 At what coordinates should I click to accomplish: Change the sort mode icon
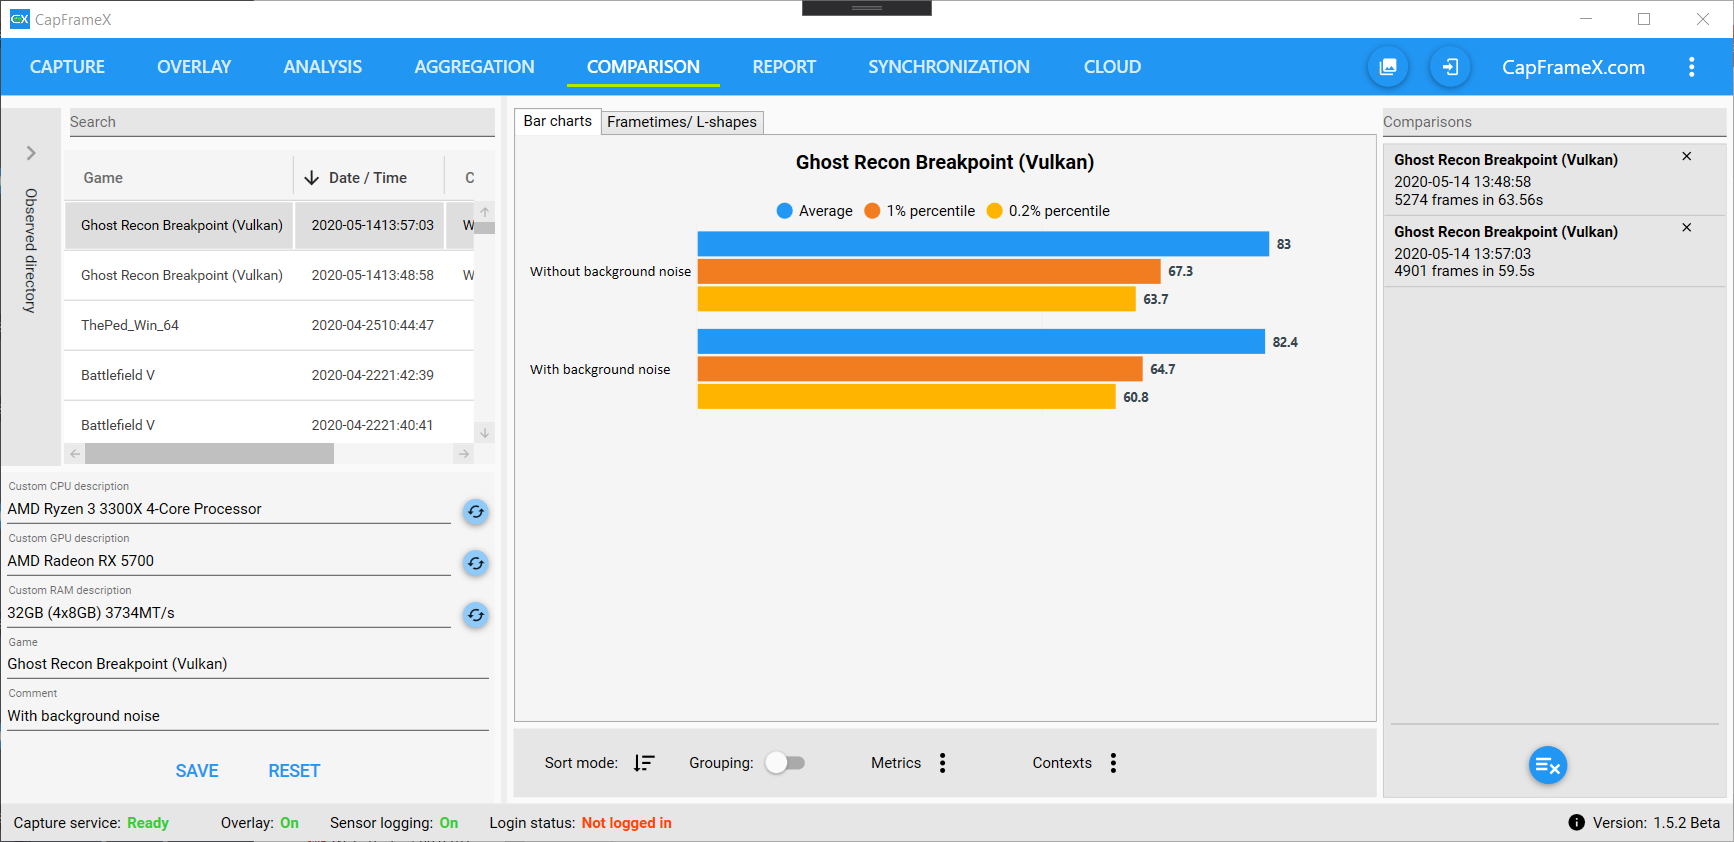tap(644, 763)
